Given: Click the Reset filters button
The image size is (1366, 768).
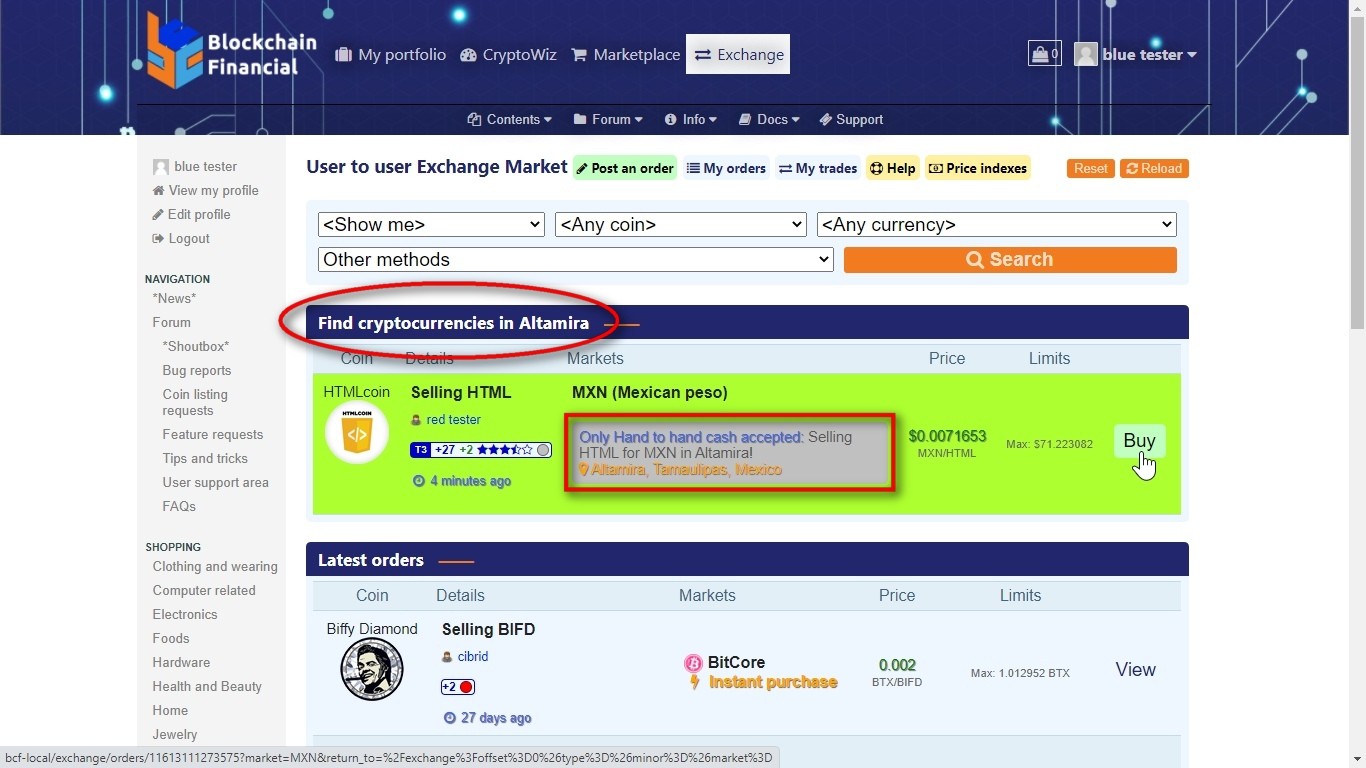Looking at the screenshot, I should pyautogui.click(x=1090, y=168).
